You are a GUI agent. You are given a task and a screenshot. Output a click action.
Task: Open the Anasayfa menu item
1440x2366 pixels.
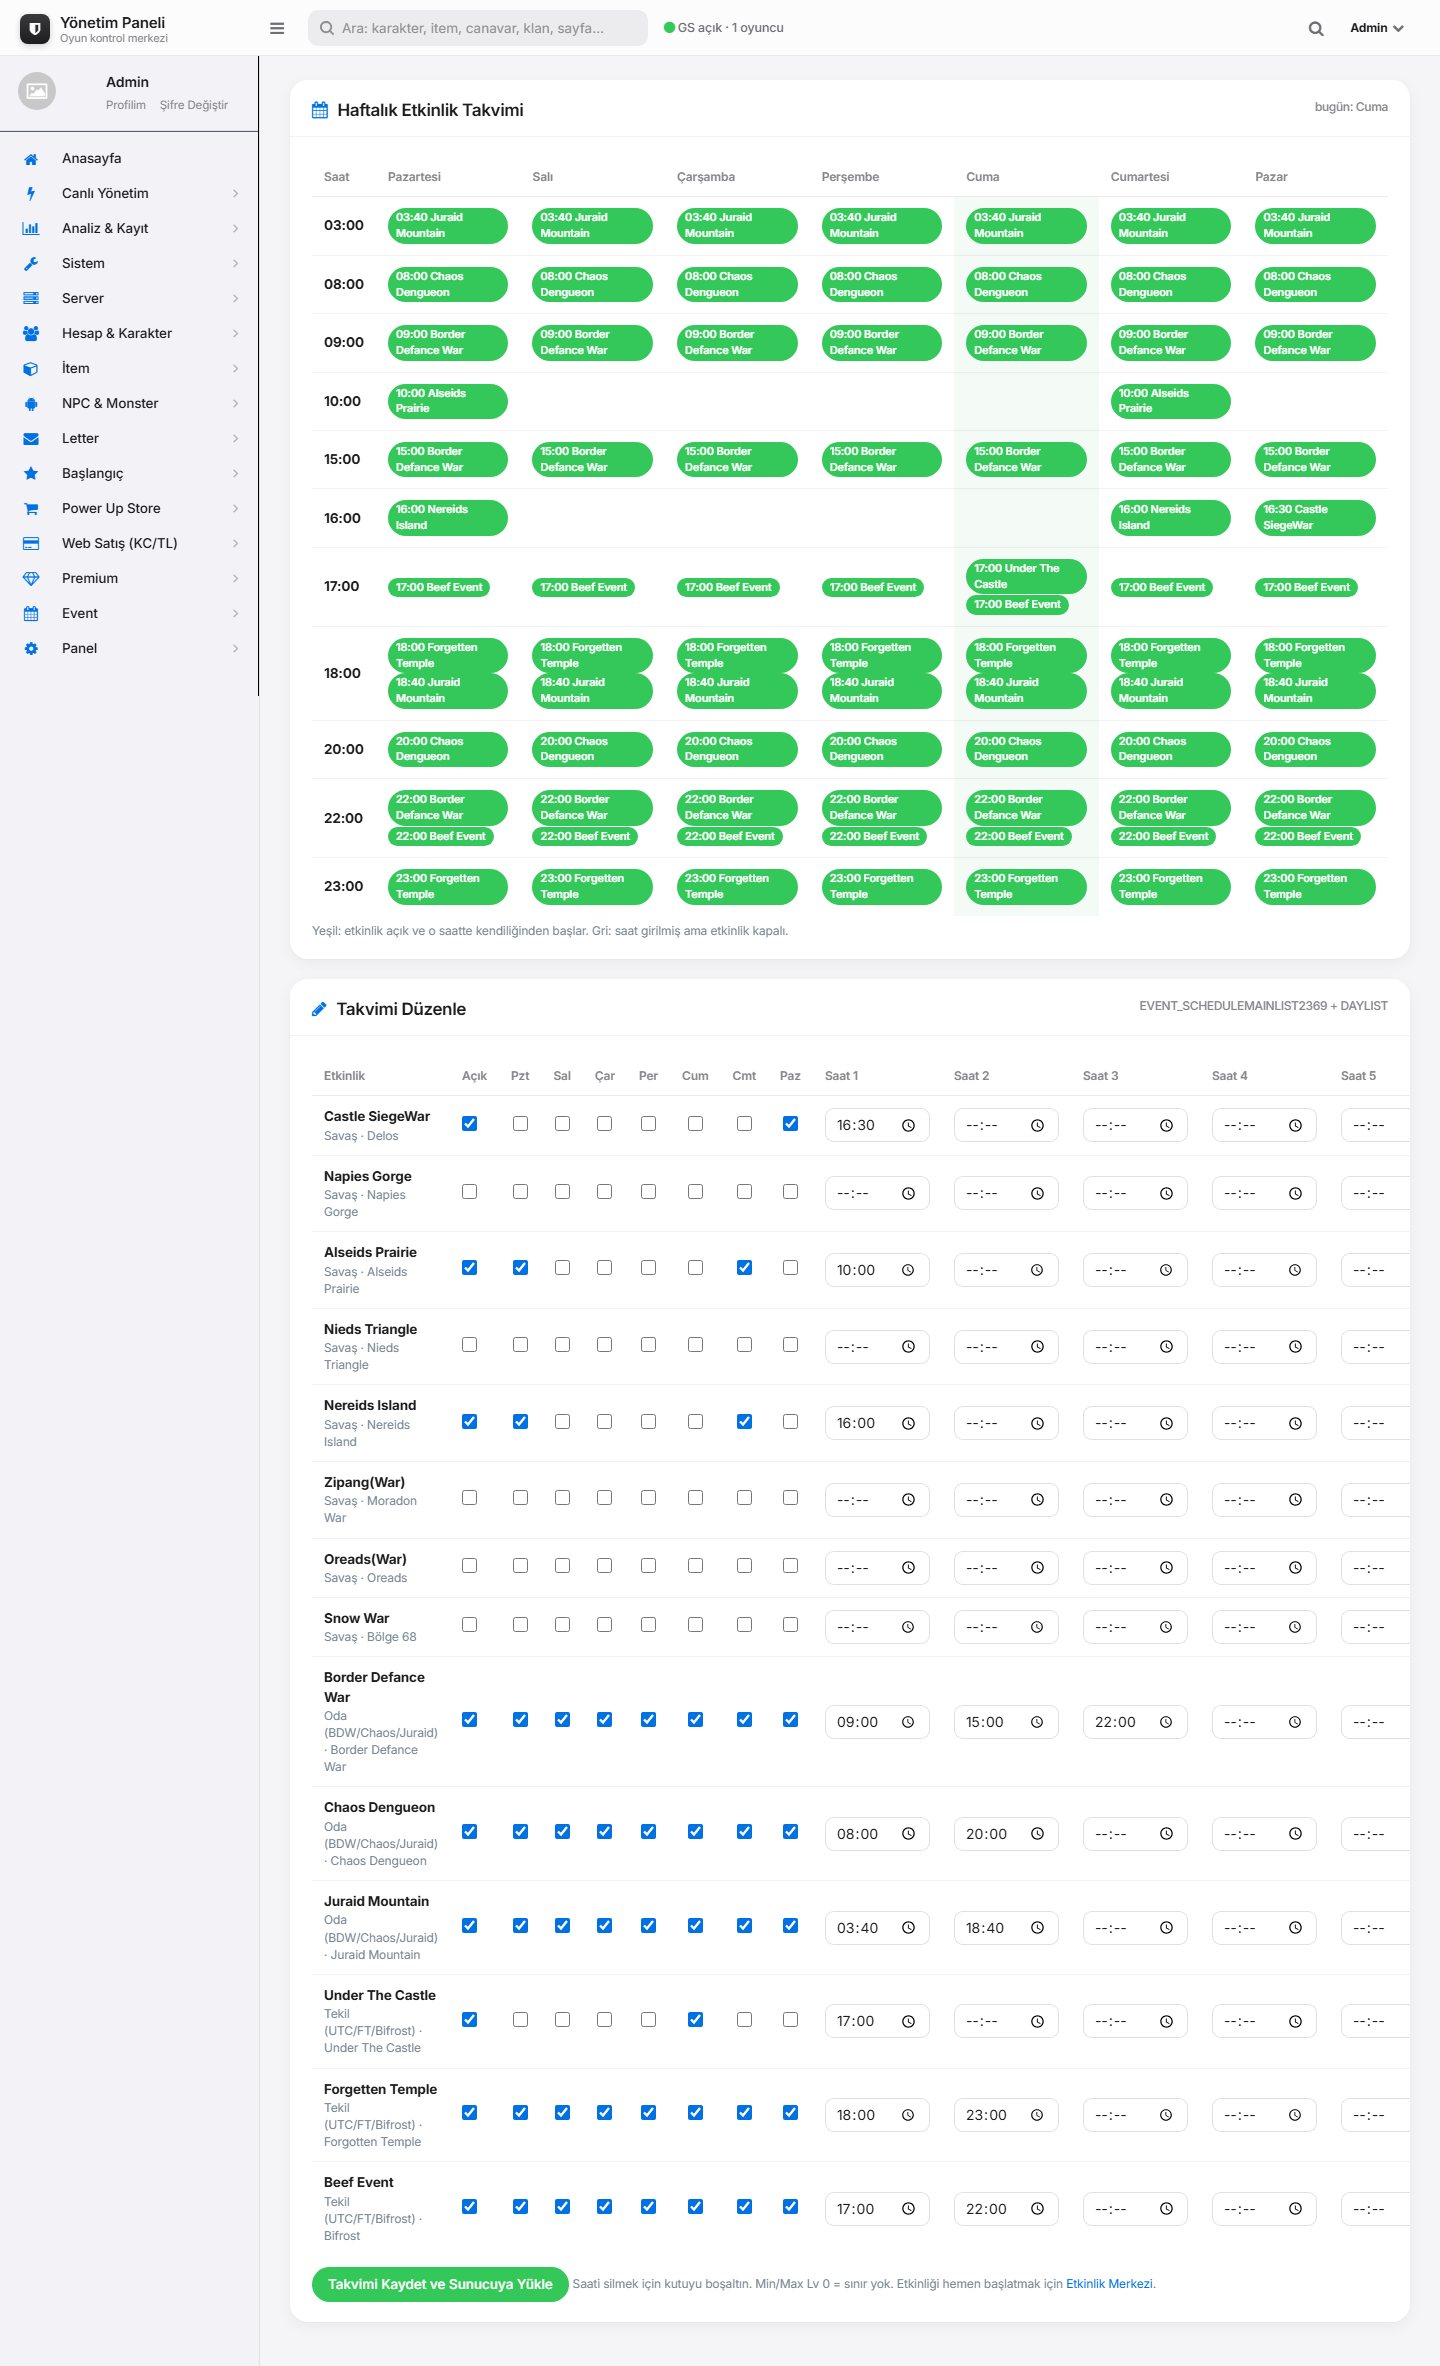129,159
